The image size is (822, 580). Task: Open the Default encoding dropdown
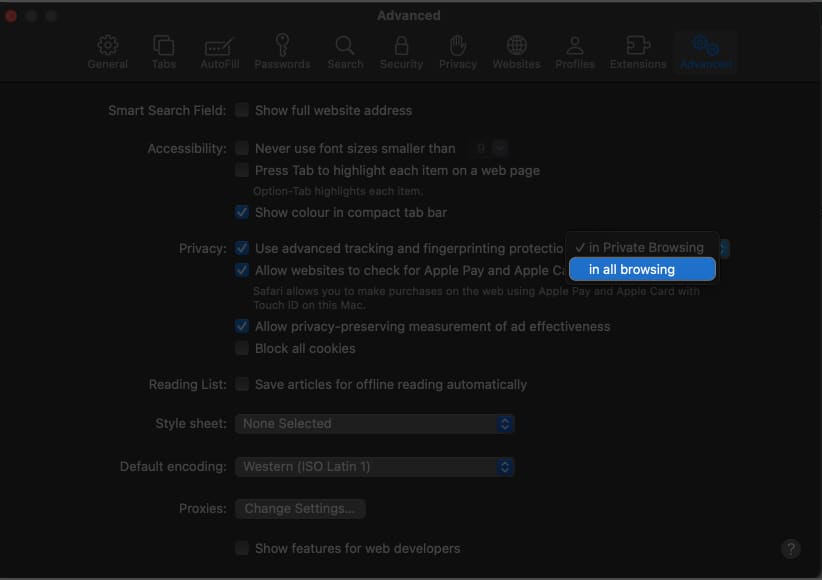pyautogui.click(x=374, y=466)
